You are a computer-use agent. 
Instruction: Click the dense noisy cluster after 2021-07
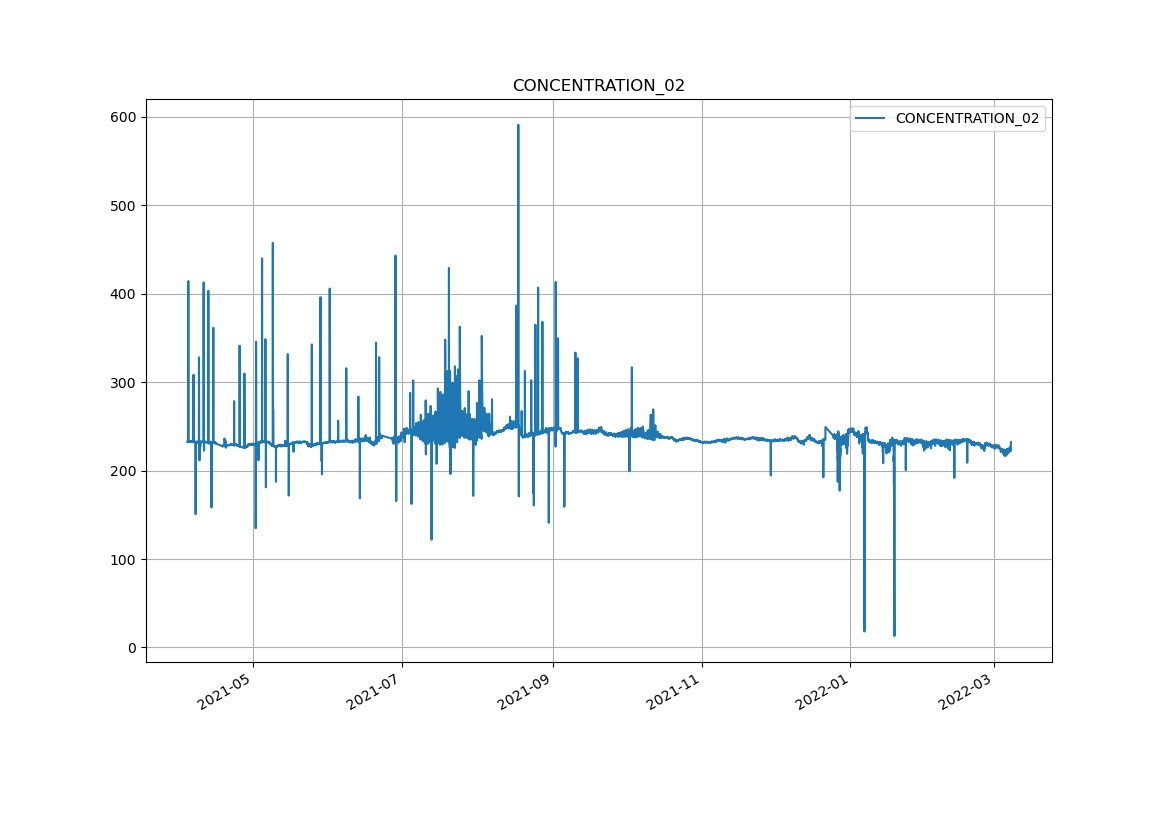[445, 425]
